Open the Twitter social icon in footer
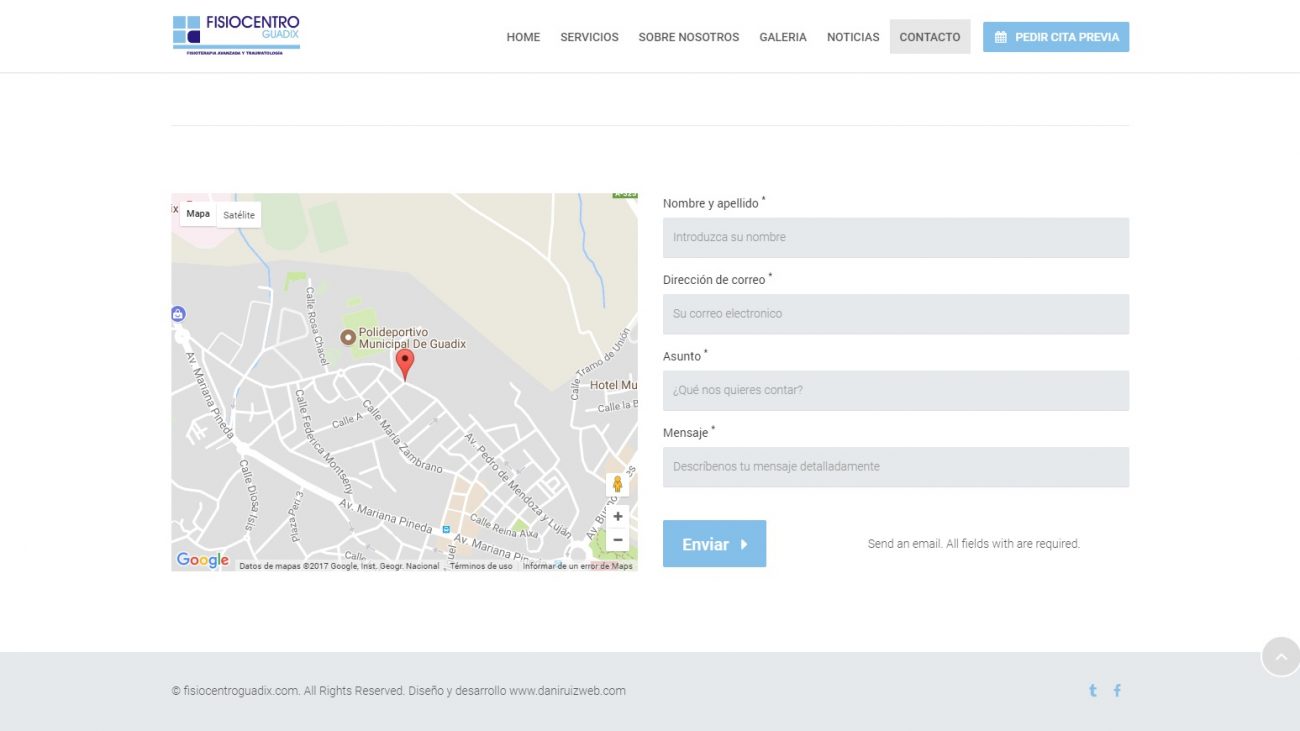This screenshot has width=1300, height=731. [x=1092, y=690]
